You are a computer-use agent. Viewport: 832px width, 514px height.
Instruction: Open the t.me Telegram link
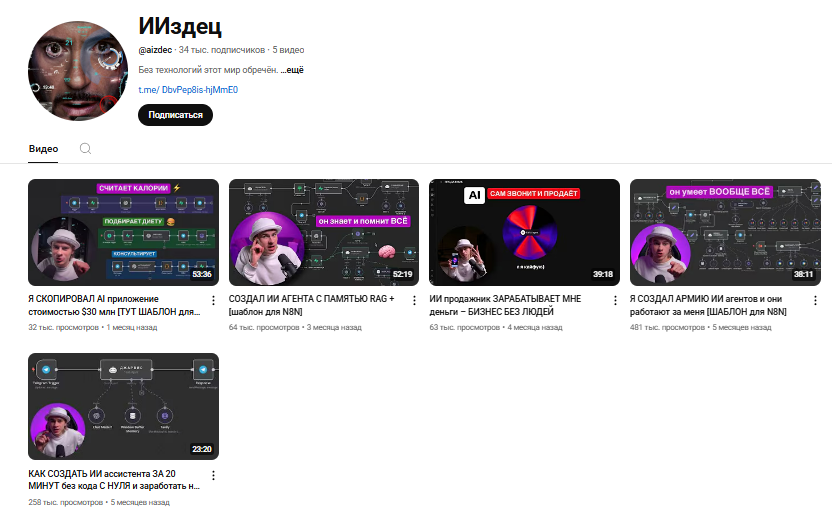coord(188,90)
